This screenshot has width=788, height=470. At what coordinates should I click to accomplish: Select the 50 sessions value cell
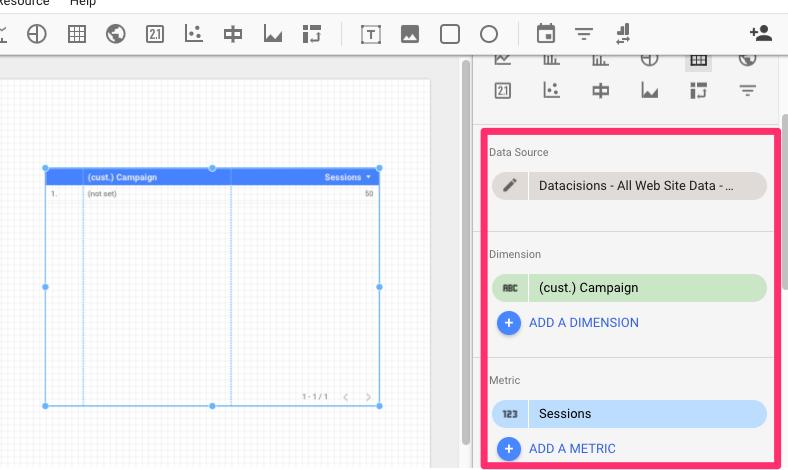(369, 194)
